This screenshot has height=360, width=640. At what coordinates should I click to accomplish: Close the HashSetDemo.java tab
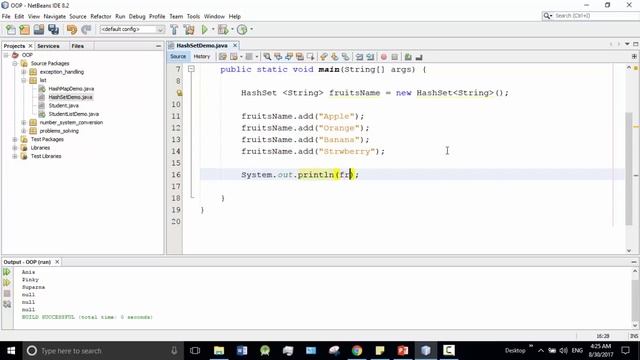235,45
